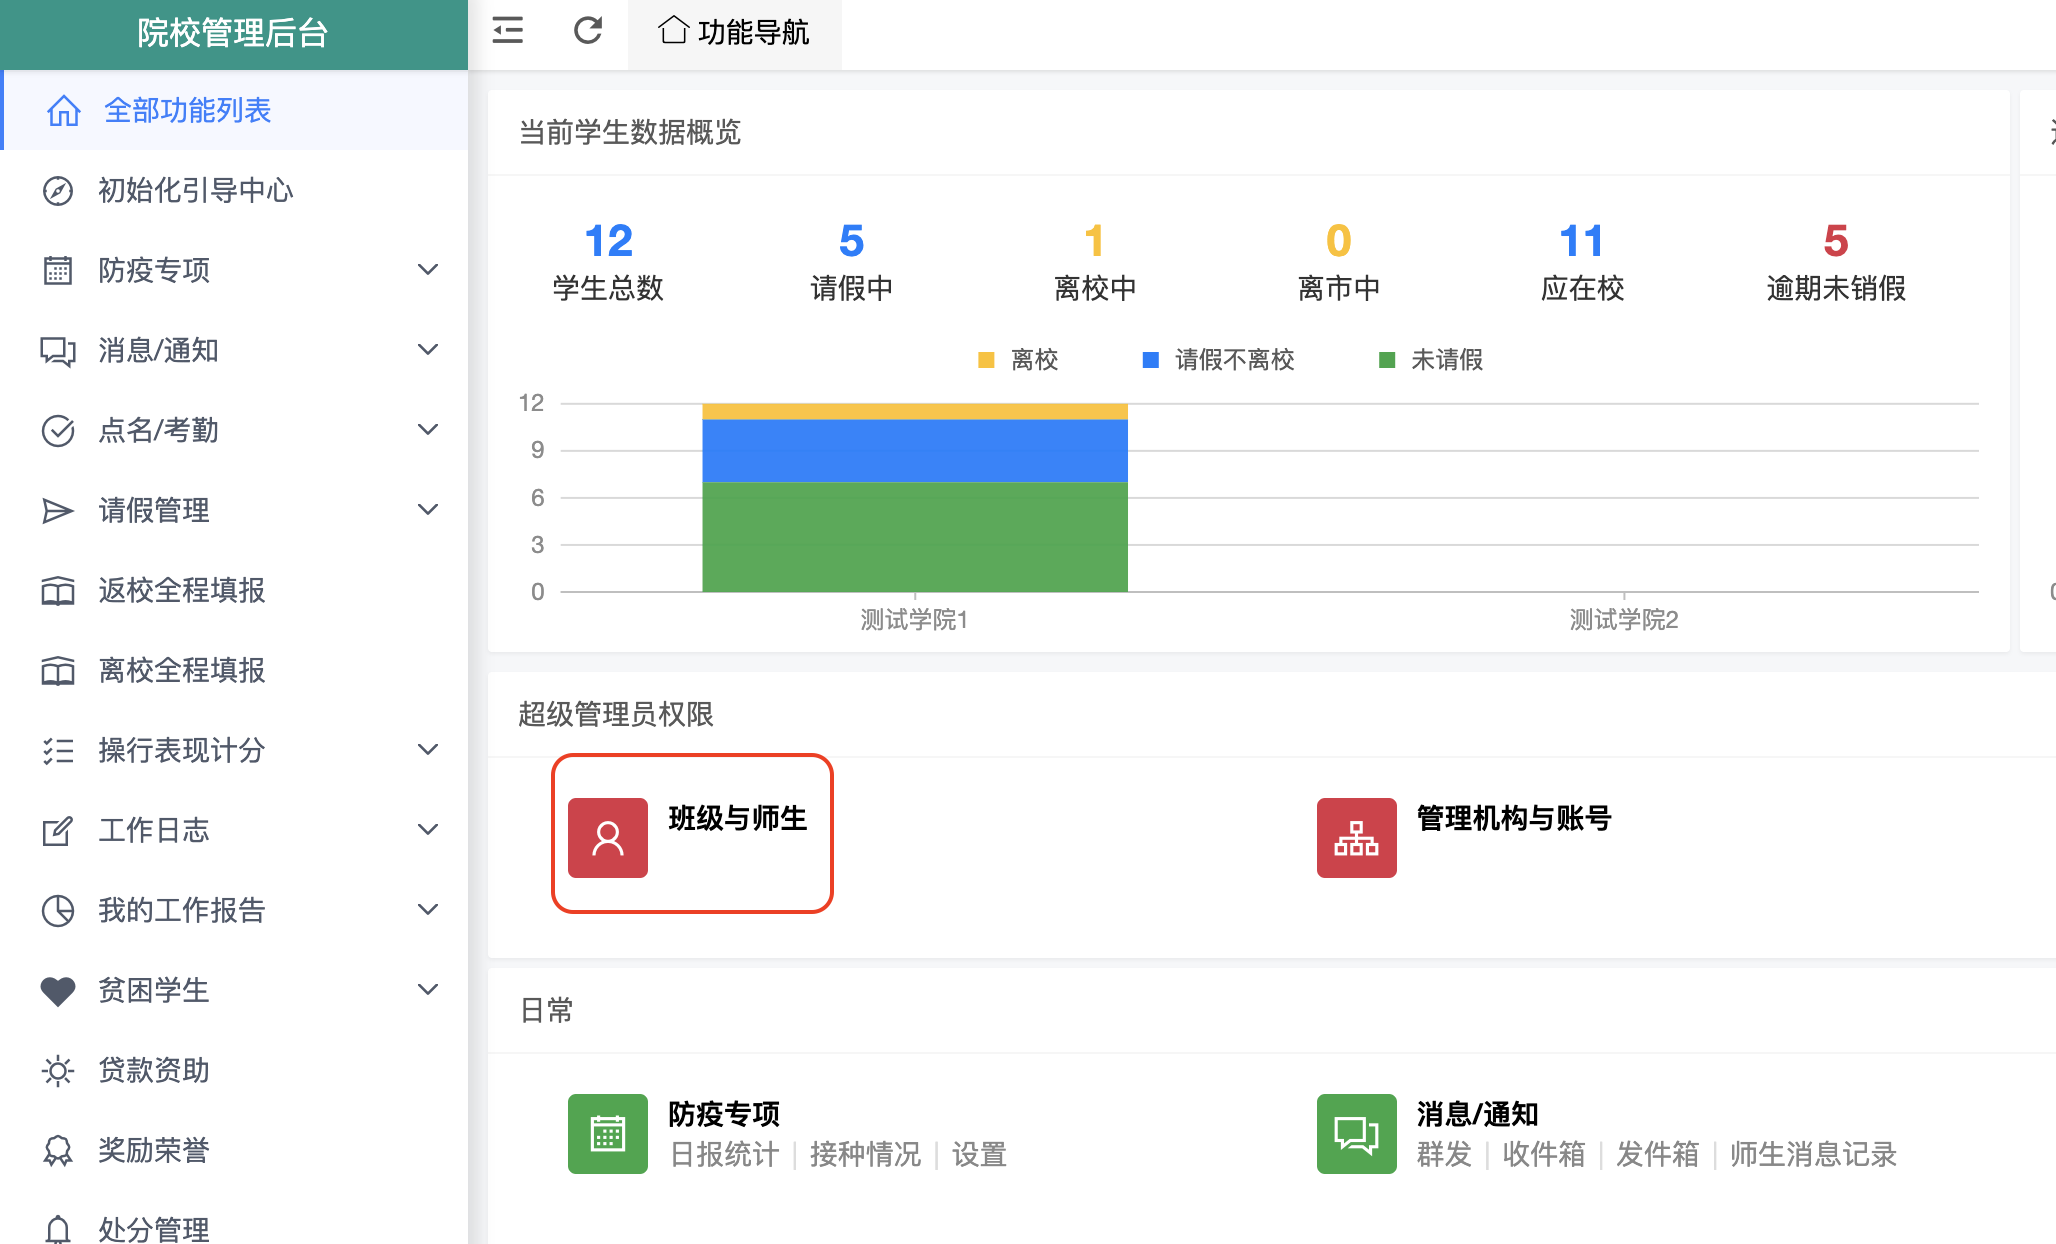This screenshot has width=2056, height=1244.
Task: Click the sun icon for 贷款资助
Action: [58, 1071]
